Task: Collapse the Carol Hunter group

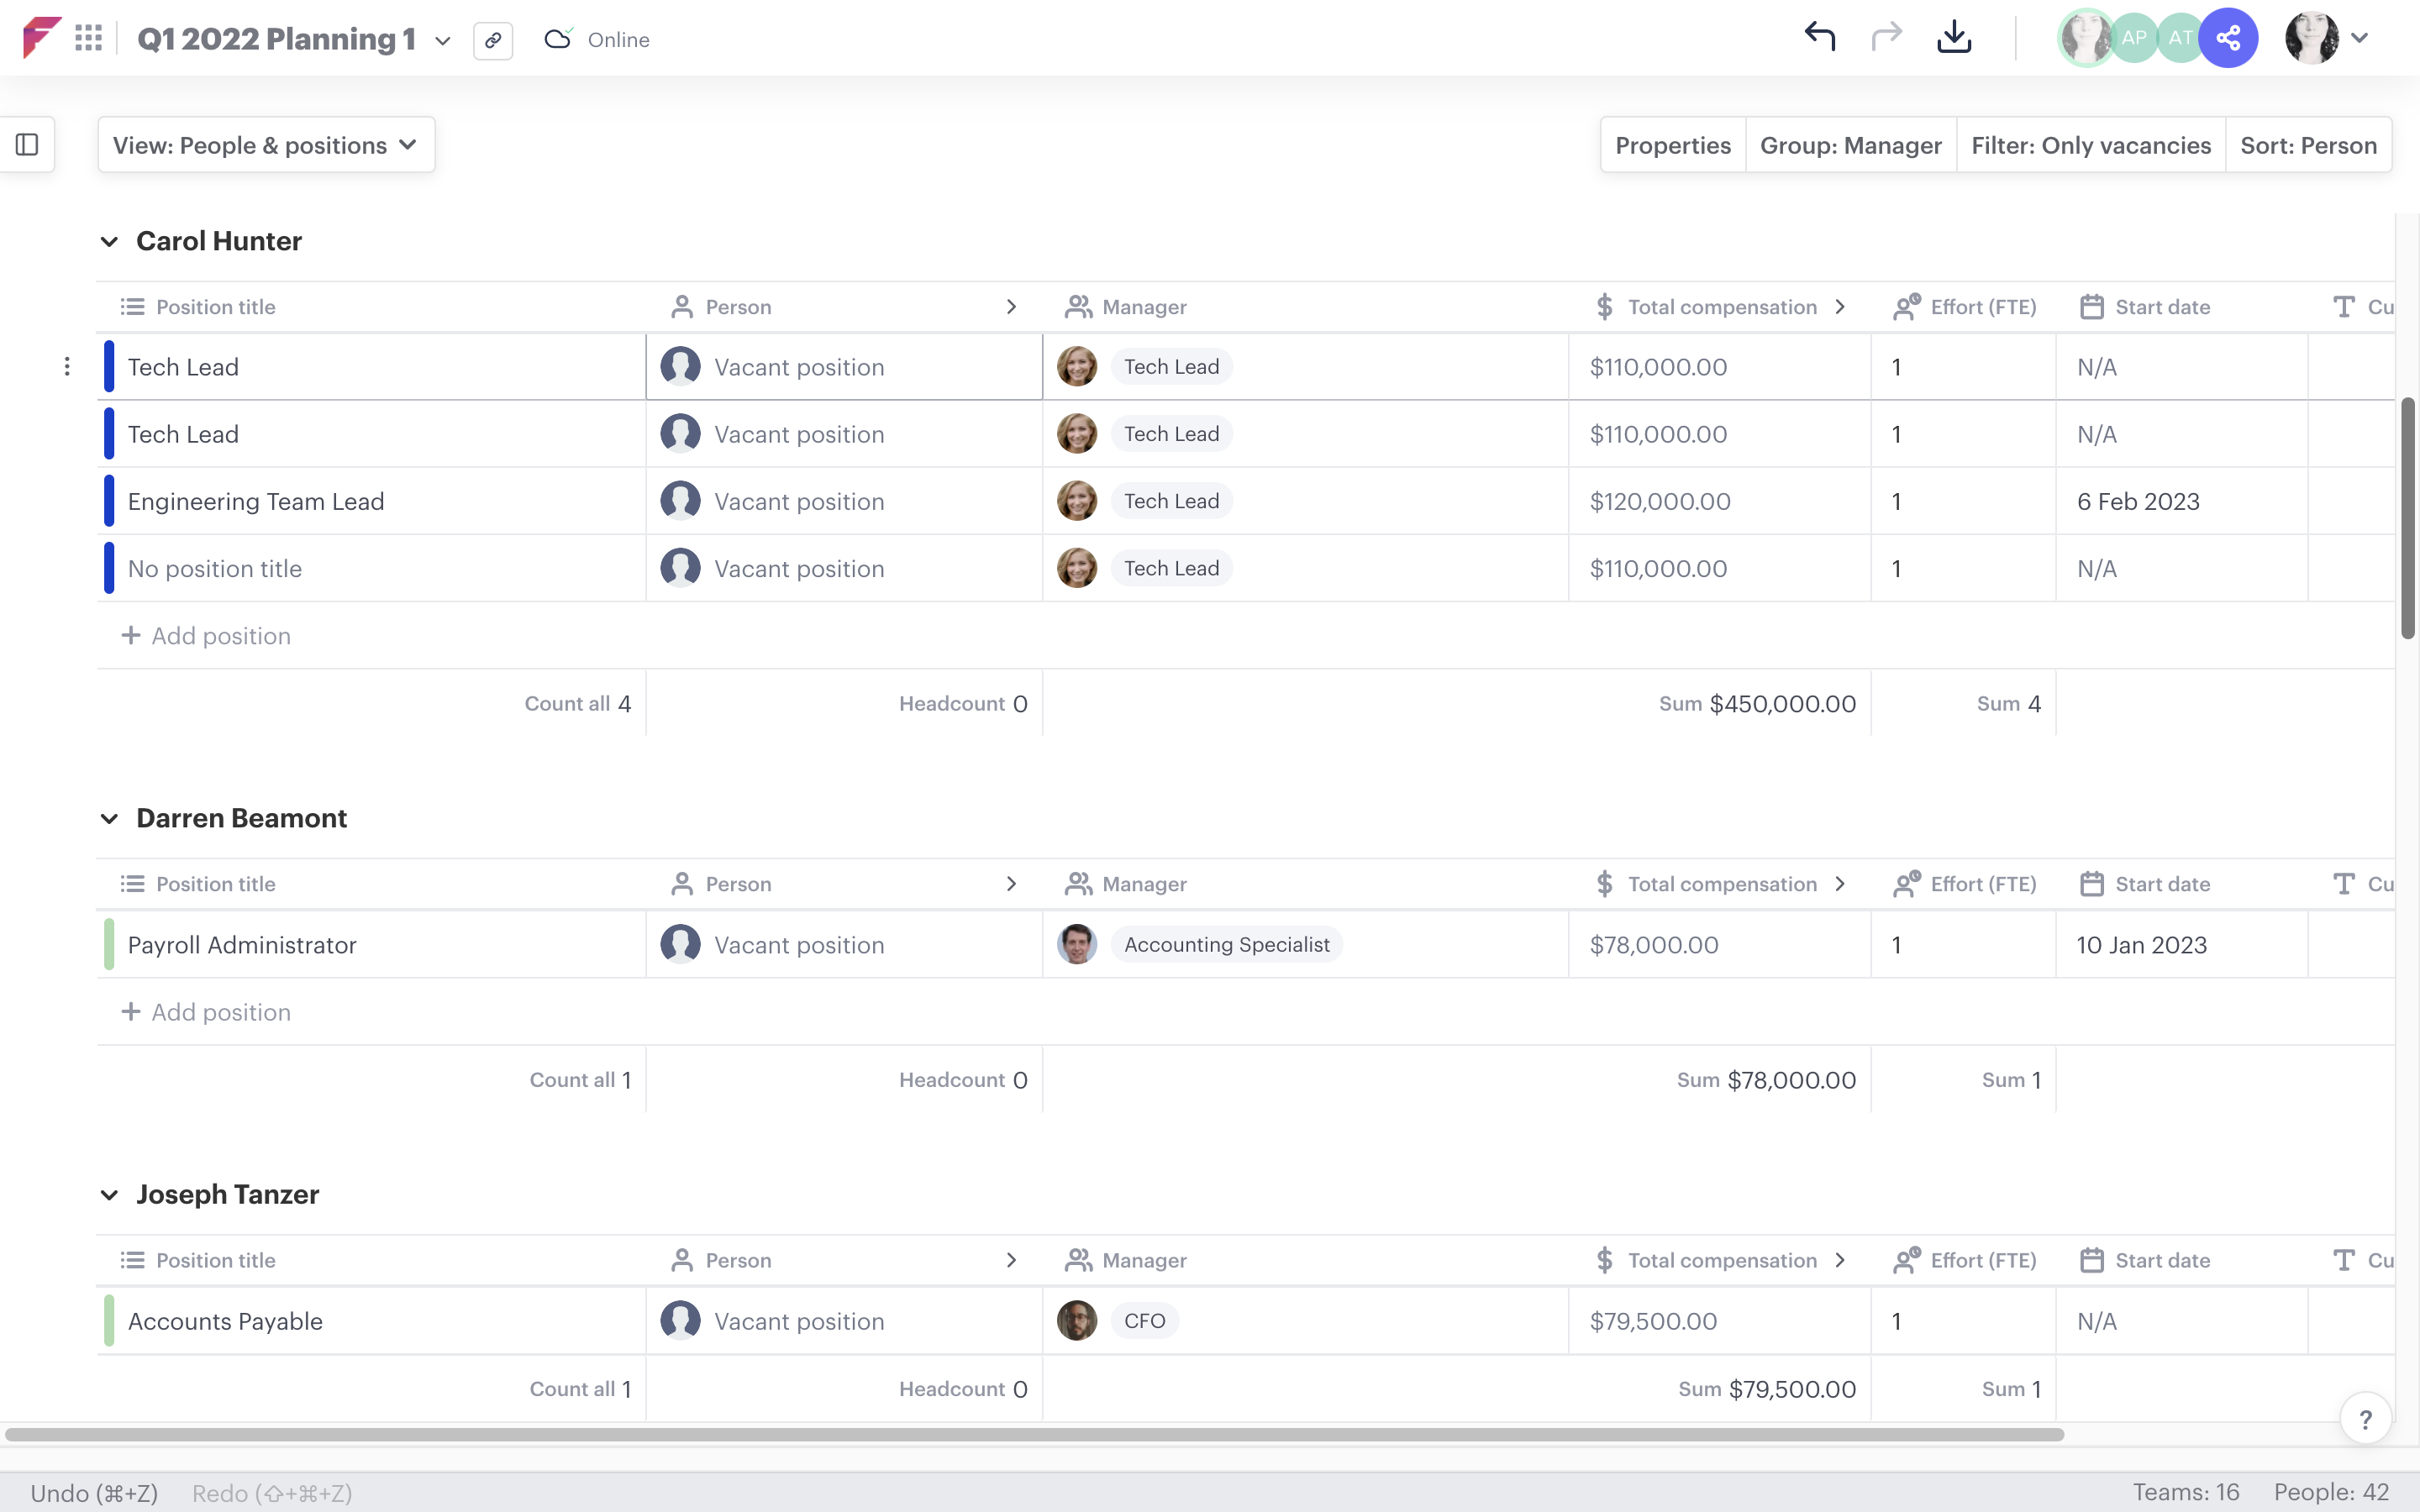Action: tap(109, 241)
